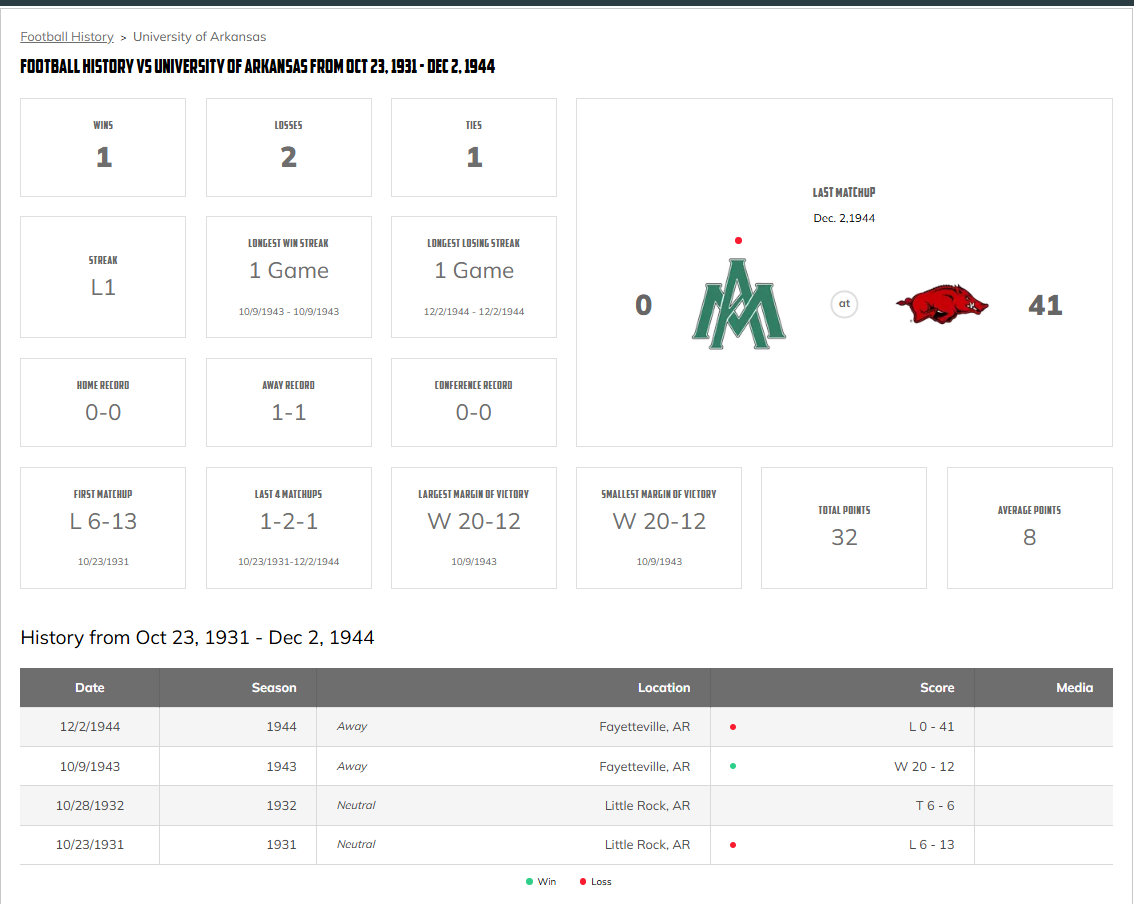Click the First Matchup L 6-13 card
The image size is (1134, 904).
[103, 528]
